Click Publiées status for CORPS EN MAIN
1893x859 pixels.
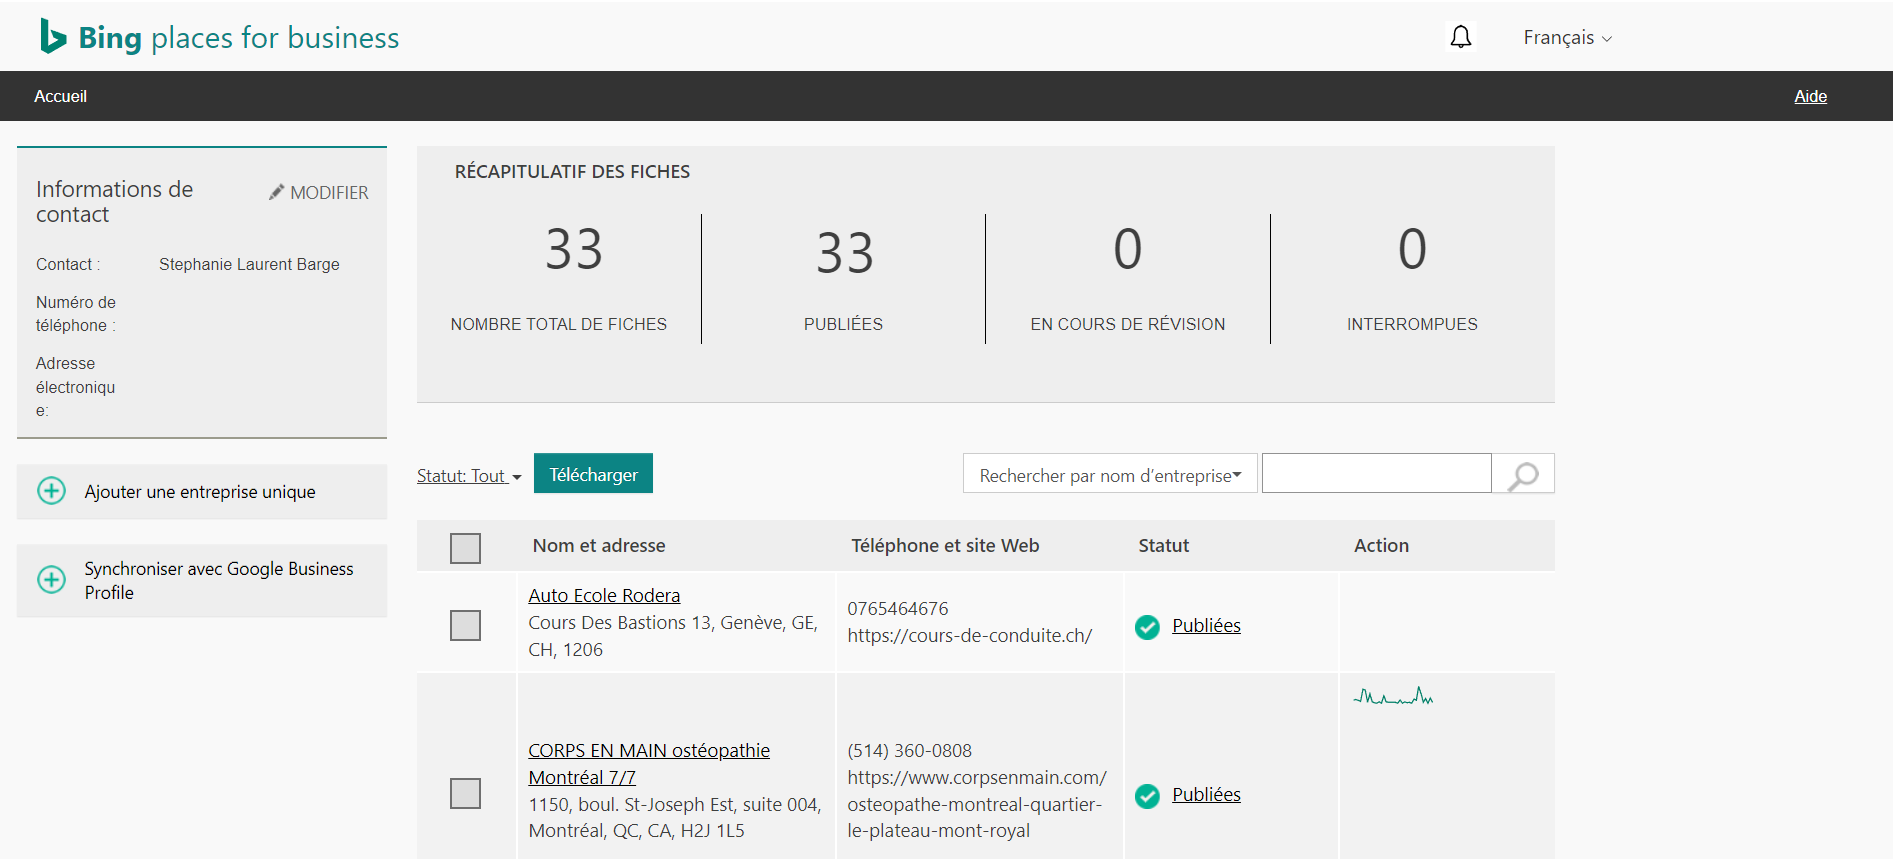pyautogui.click(x=1206, y=795)
